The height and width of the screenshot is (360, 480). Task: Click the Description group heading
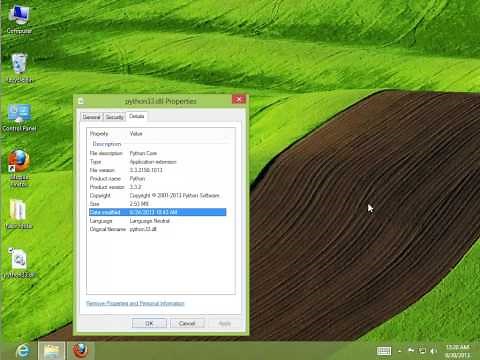(x=107, y=144)
